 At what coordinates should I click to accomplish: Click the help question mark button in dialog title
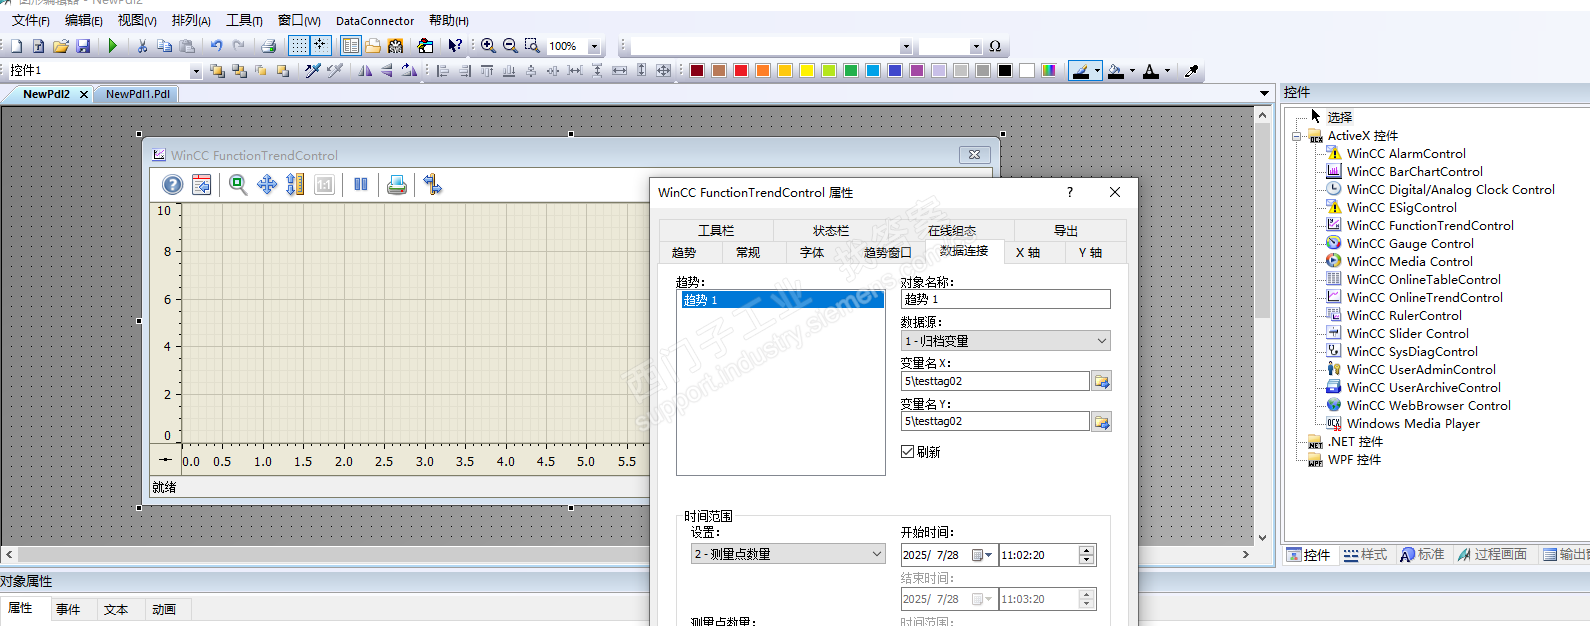1070,192
